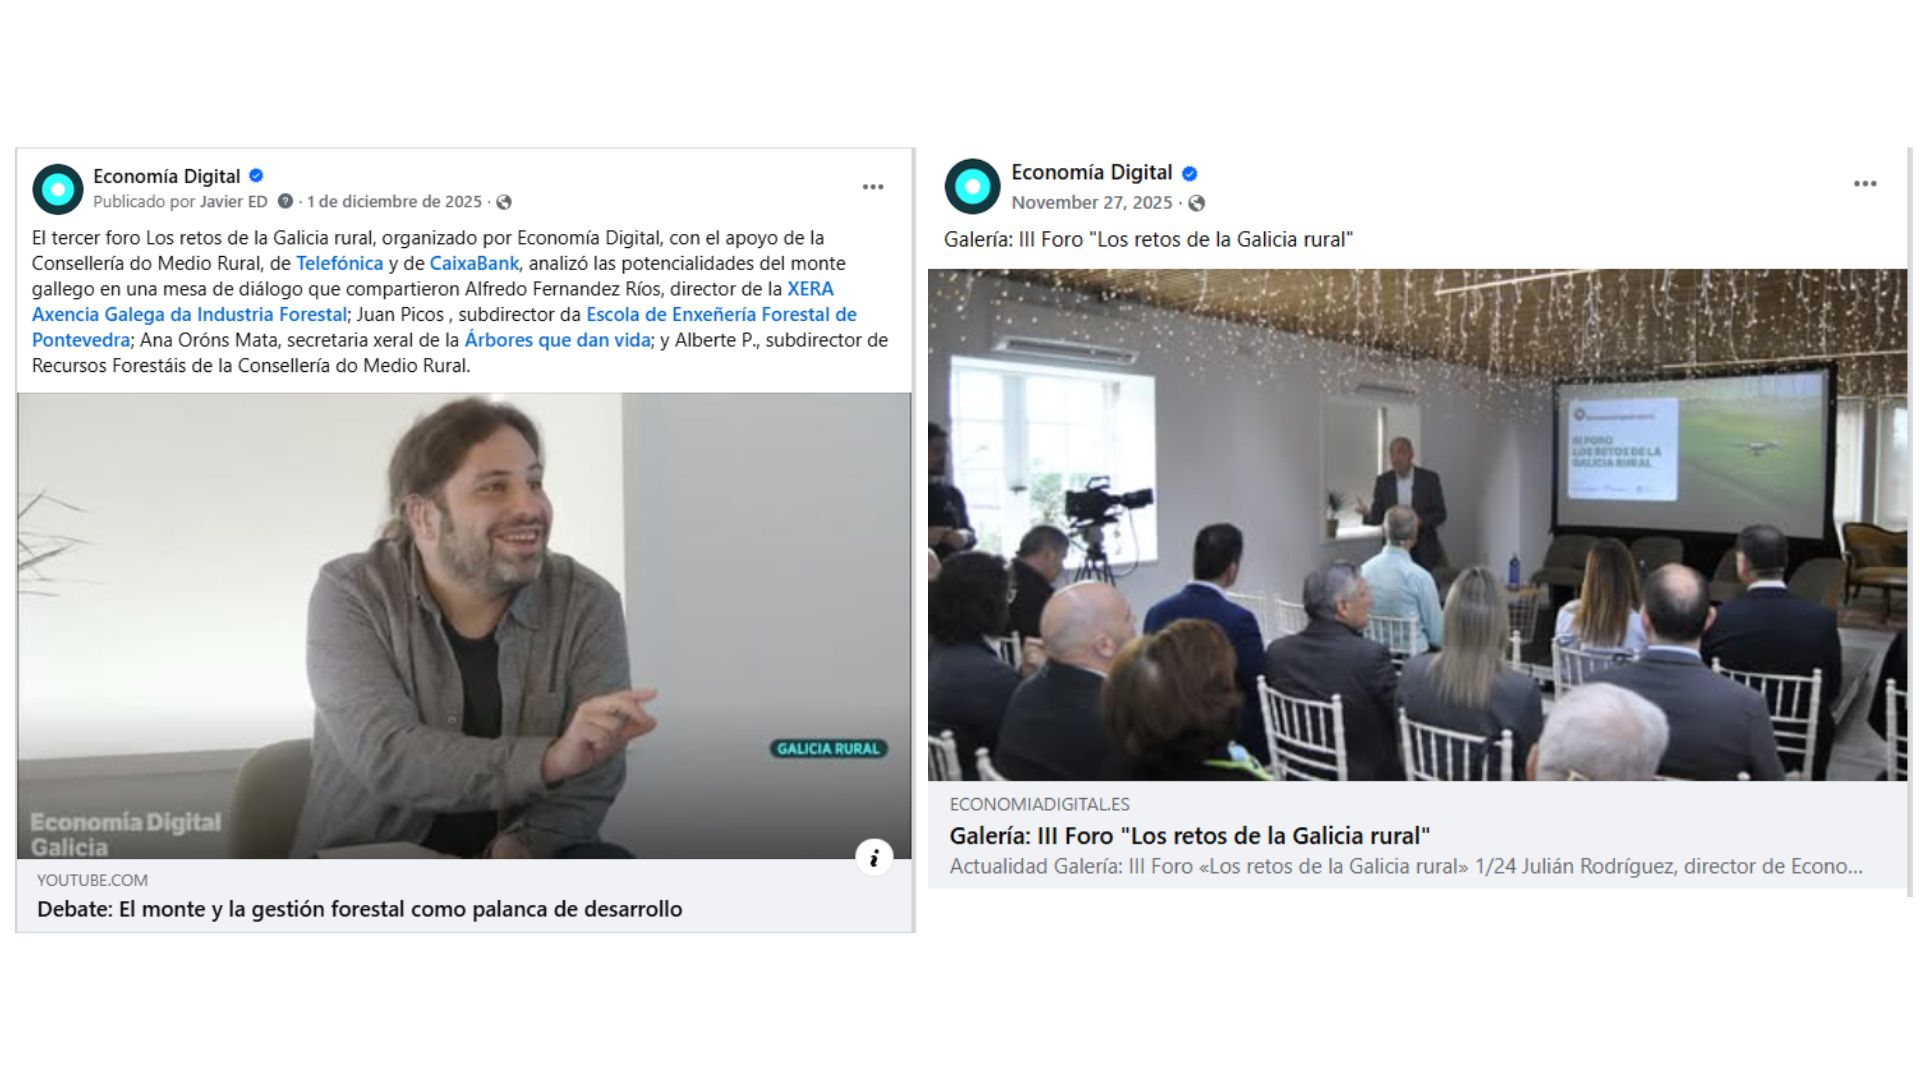Click verified badge on right post

click(x=1190, y=173)
